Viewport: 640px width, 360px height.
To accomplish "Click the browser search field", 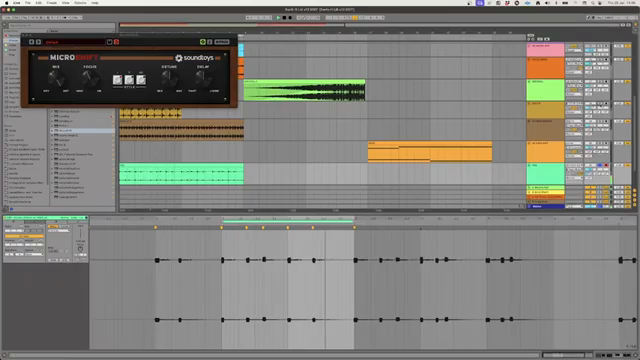I will pyautogui.click(x=61, y=25).
